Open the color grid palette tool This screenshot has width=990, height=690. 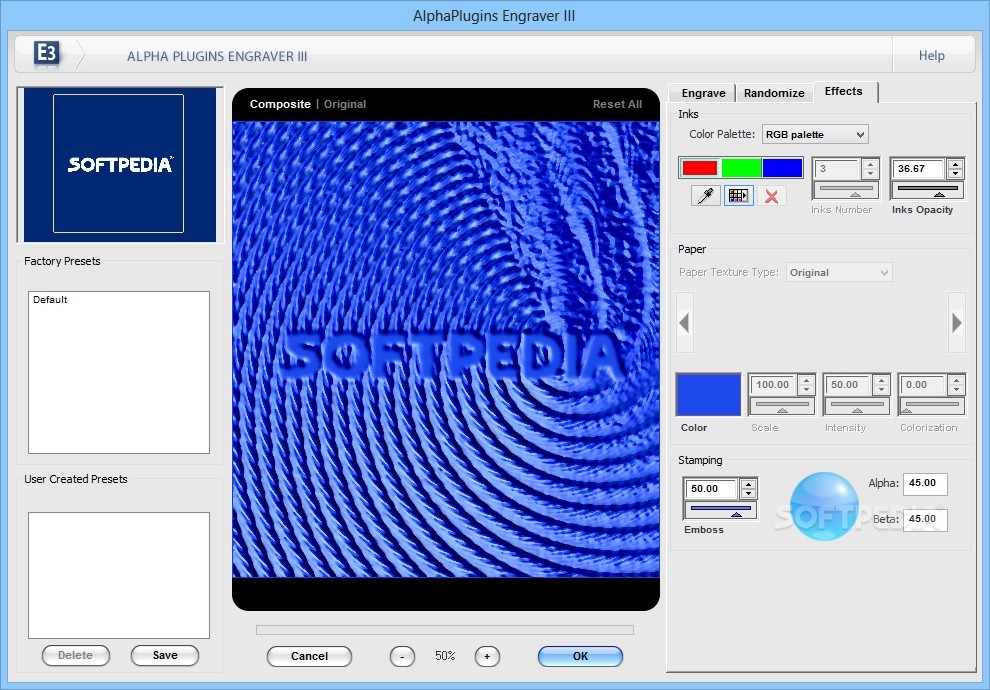coord(738,196)
